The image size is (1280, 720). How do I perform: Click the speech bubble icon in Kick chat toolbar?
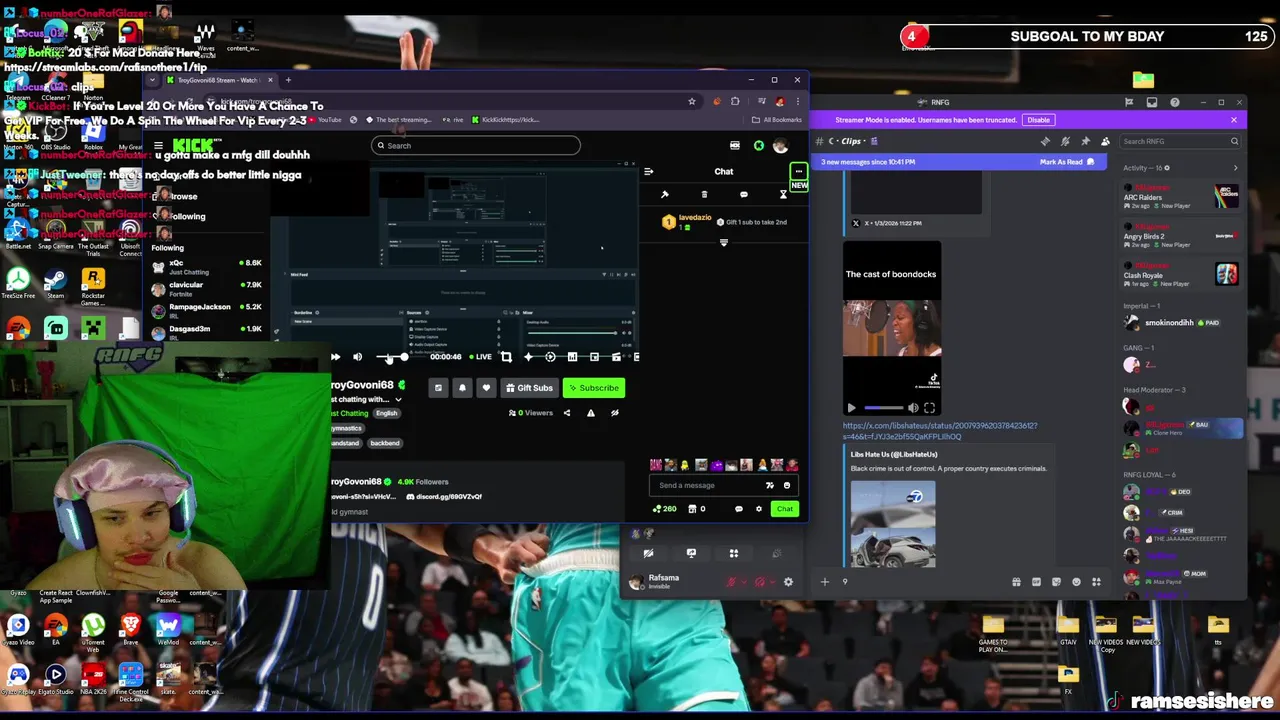[x=743, y=194]
